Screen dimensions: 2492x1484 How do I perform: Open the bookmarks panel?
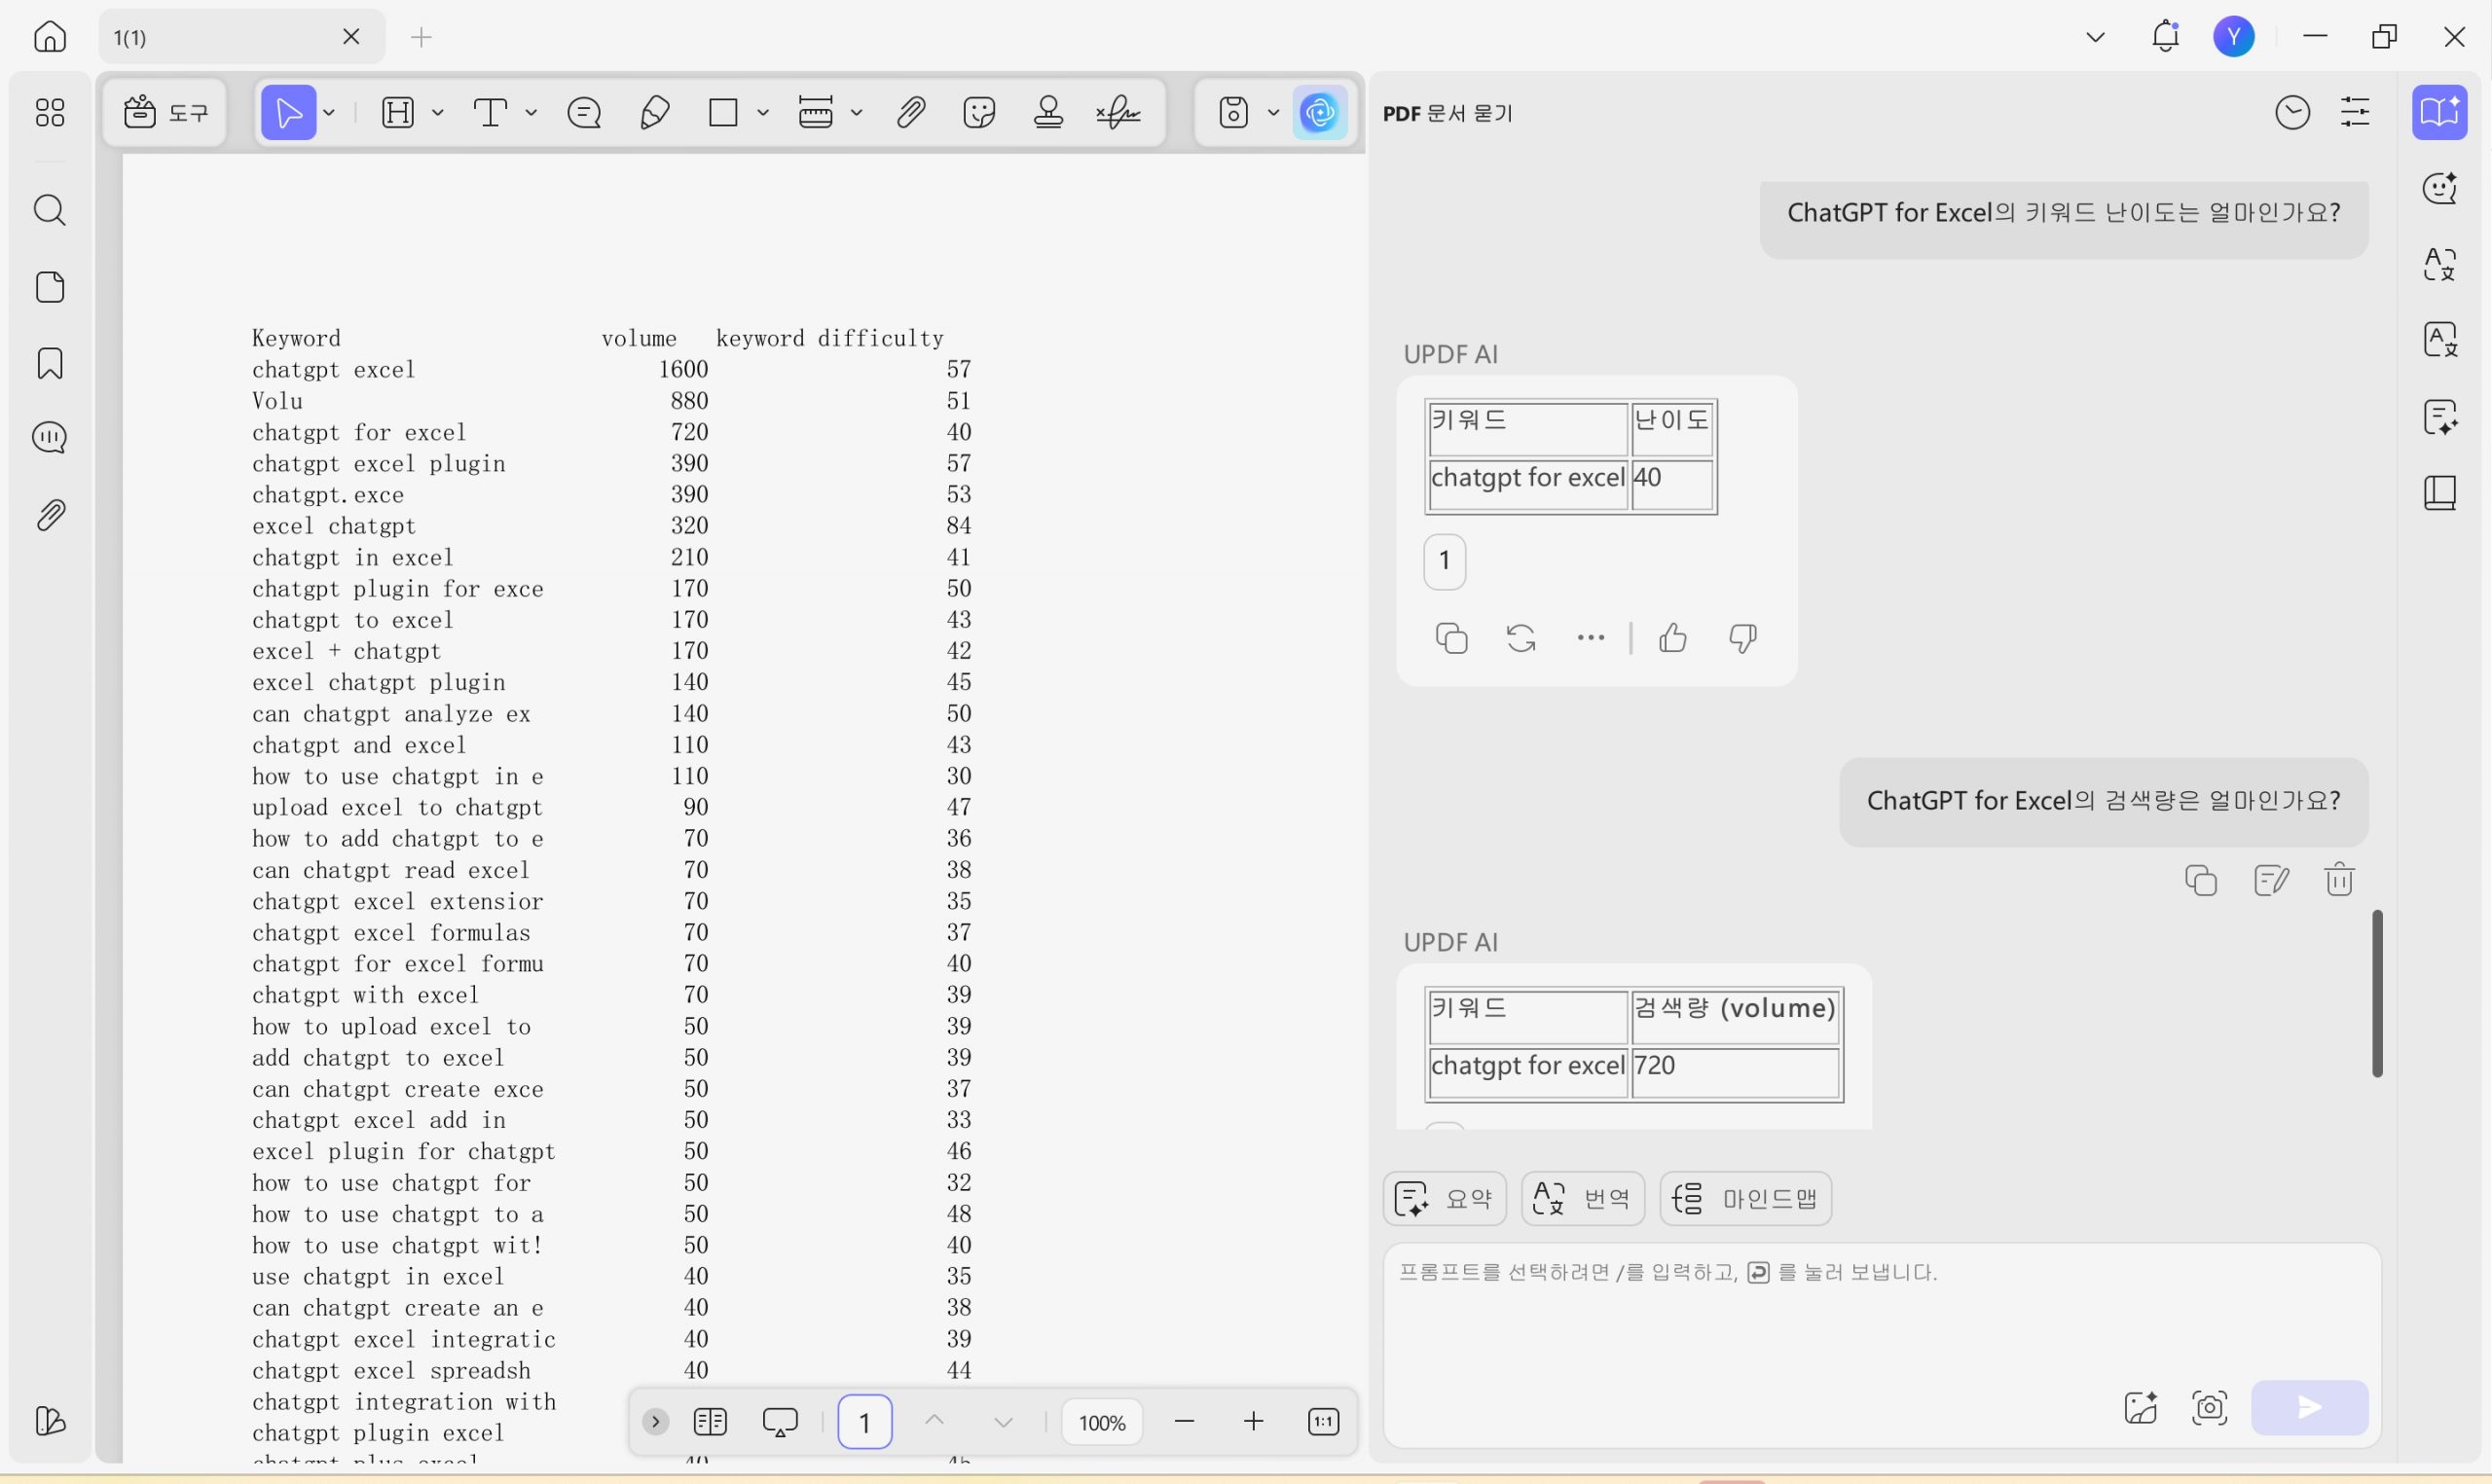tap(50, 363)
